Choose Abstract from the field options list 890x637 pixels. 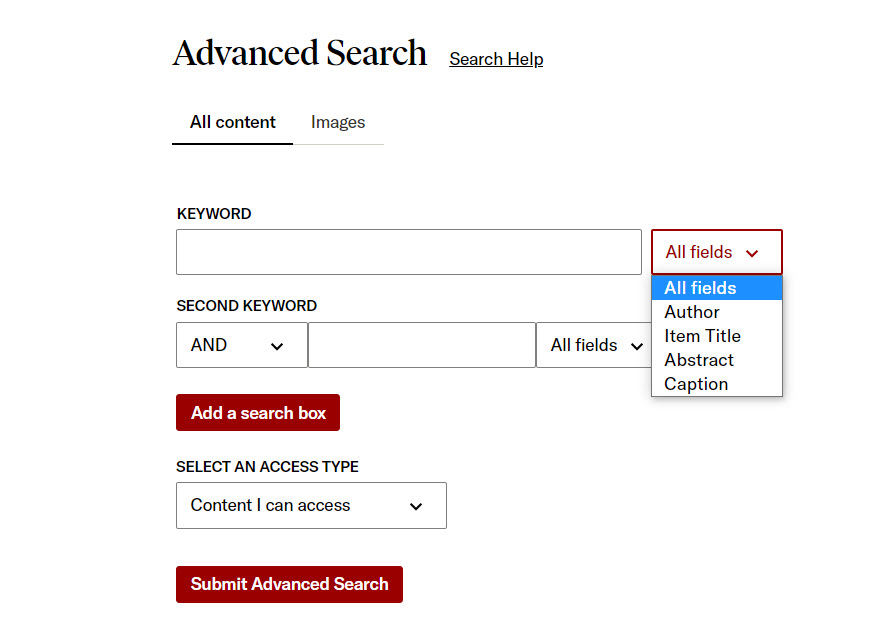point(699,359)
